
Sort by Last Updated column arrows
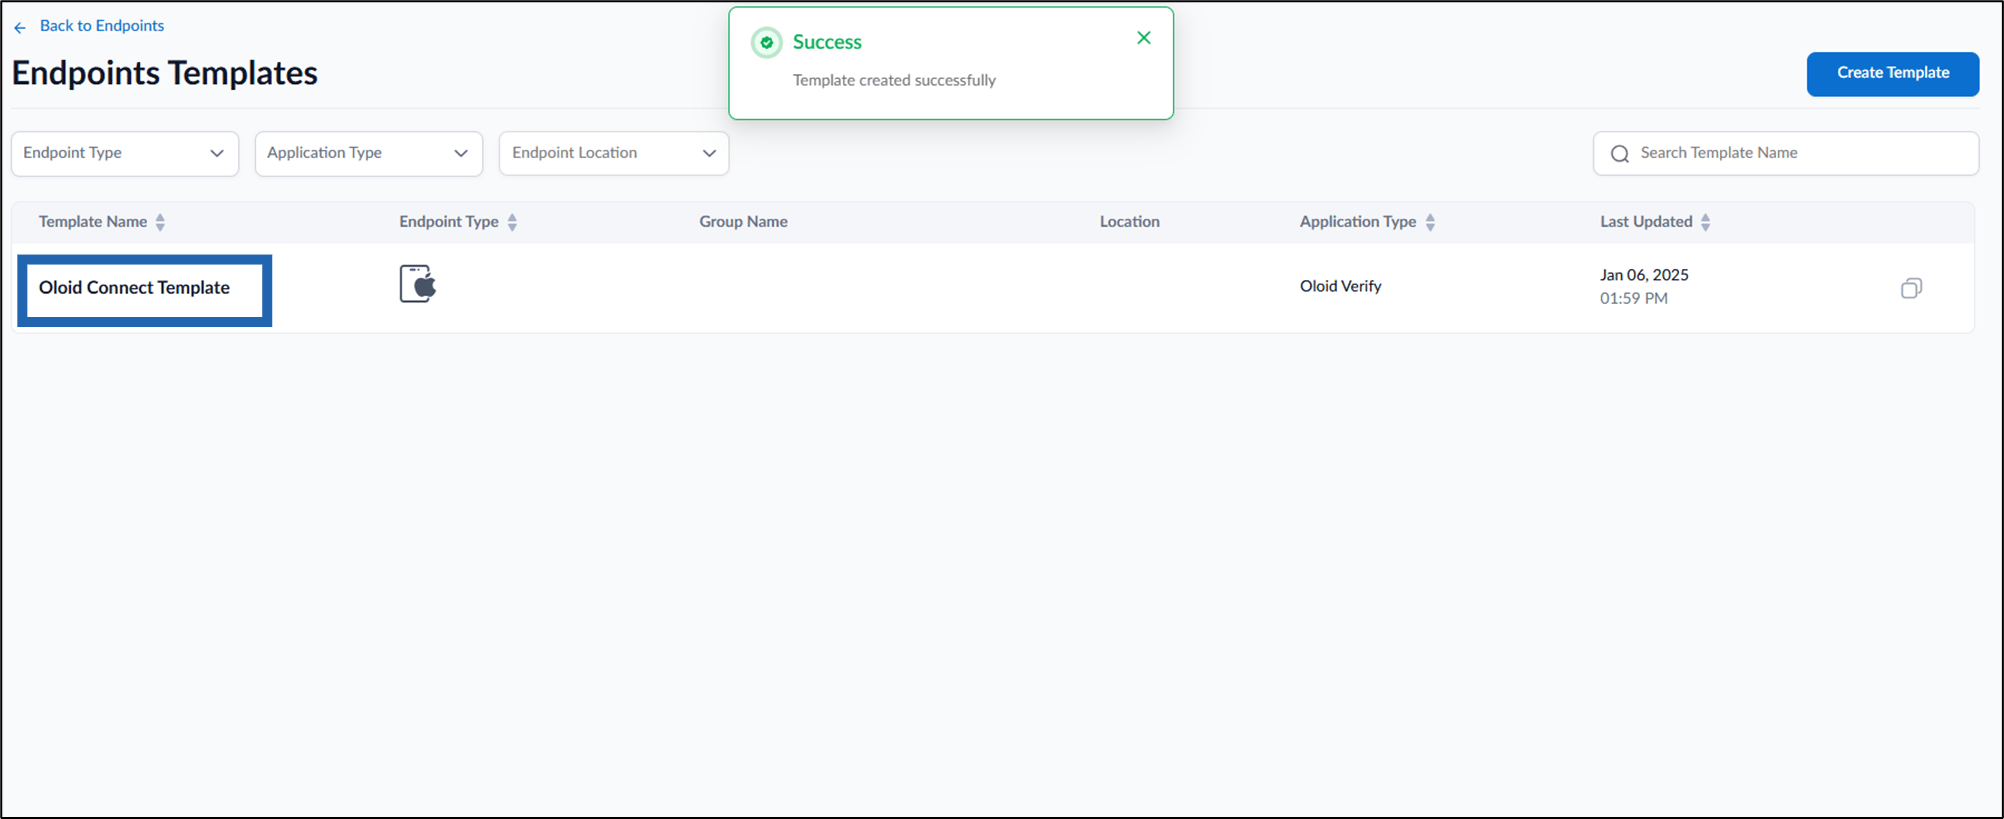click(x=1705, y=222)
